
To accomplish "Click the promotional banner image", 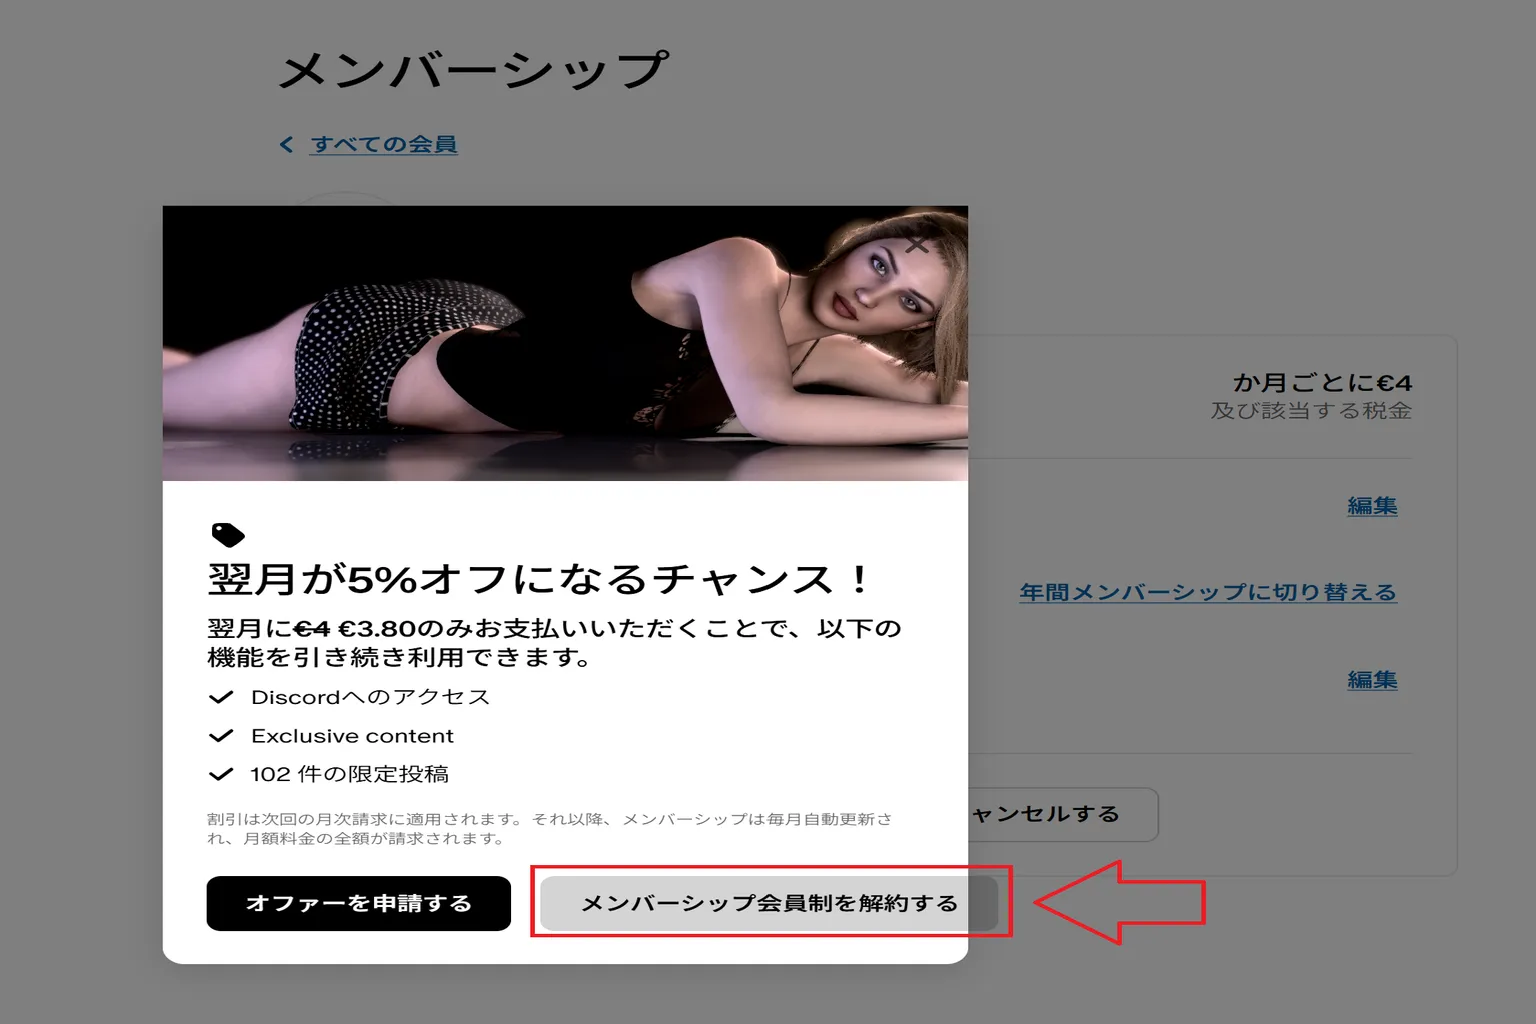I will (x=565, y=343).
